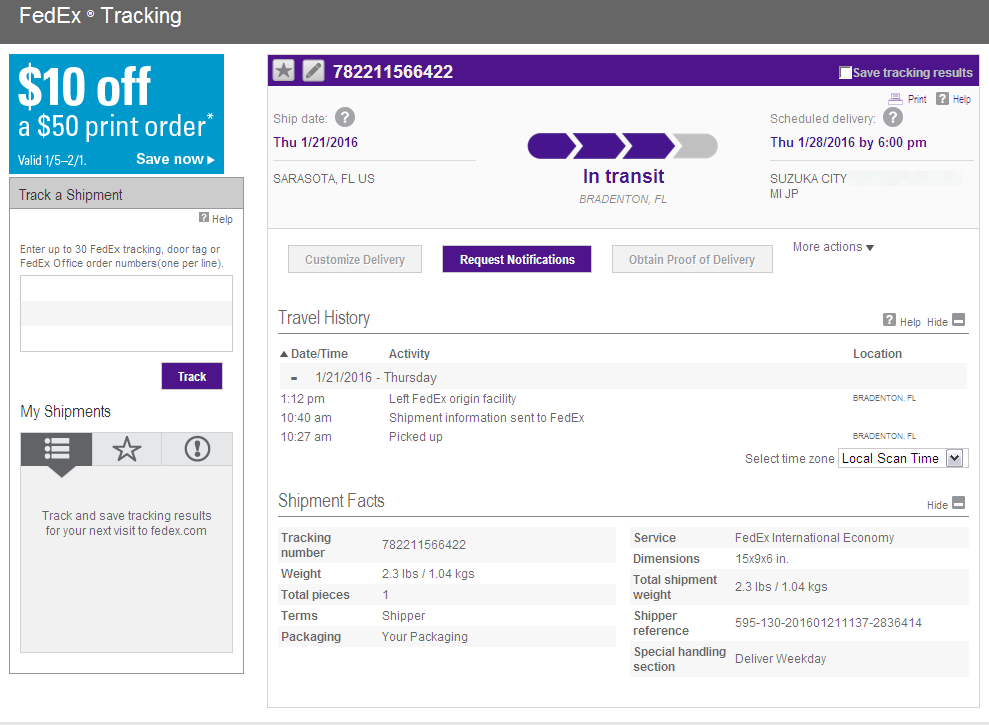Open Help icon in Travel History header
989x725 pixels.
click(889, 321)
